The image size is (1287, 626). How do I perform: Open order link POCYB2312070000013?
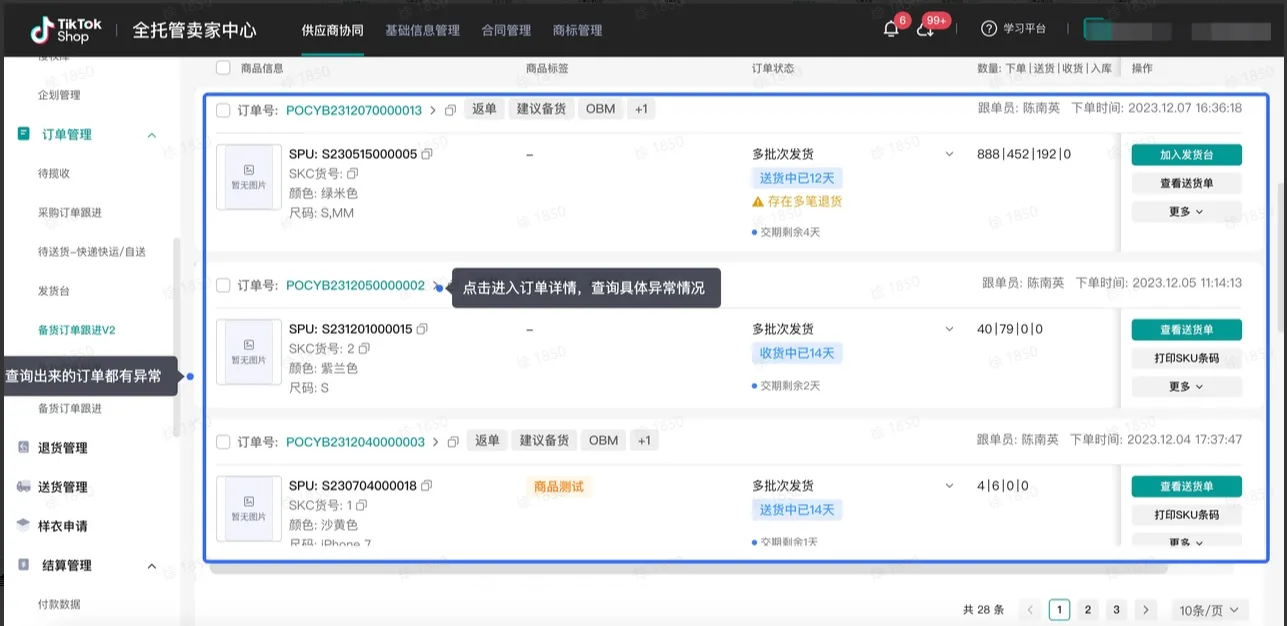coord(354,110)
